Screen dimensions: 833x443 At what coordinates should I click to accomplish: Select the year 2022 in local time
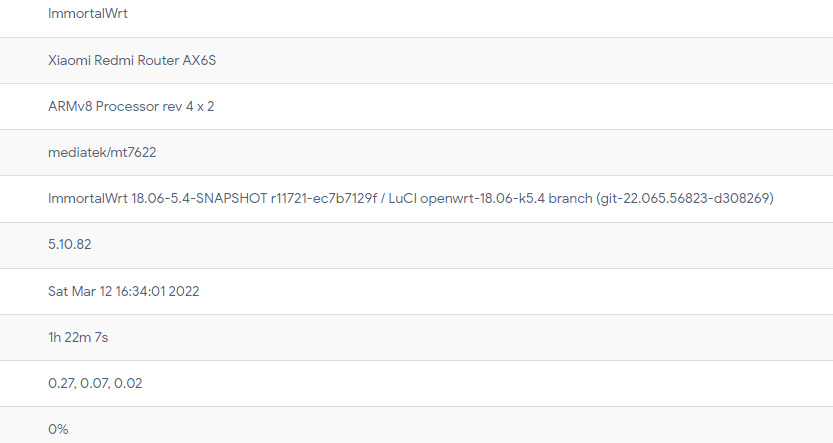[x=184, y=291]
